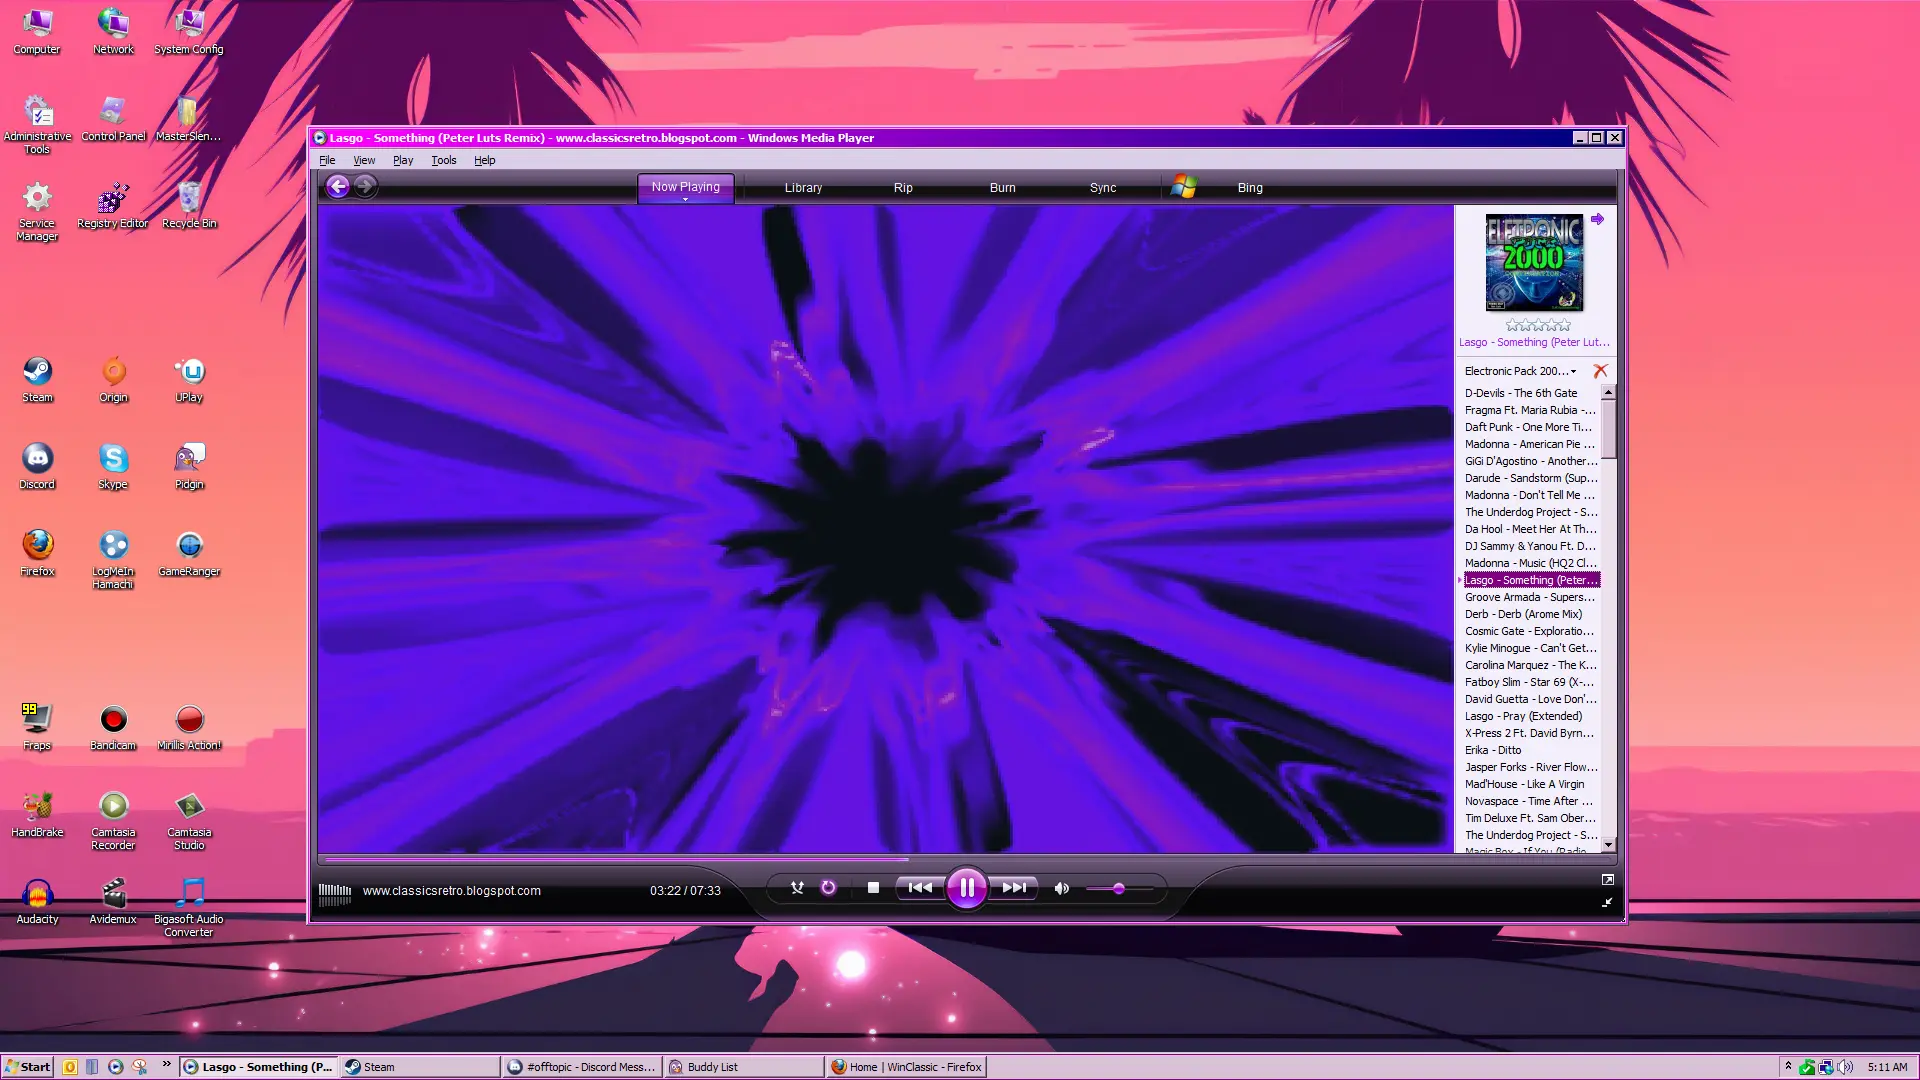Open the Pidgin desktop icon
This screenshot has width=1920, height=1080.
click(x=189, y=466)
